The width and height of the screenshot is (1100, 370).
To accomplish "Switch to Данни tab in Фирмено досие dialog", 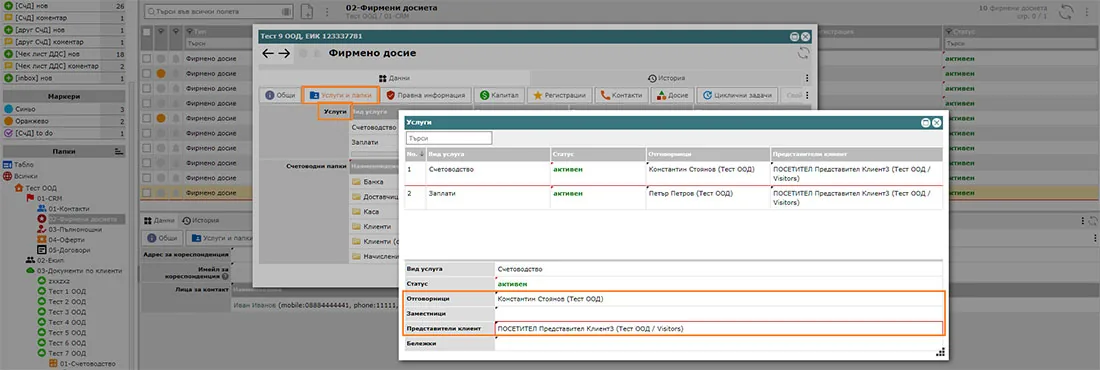I will 394,78.
